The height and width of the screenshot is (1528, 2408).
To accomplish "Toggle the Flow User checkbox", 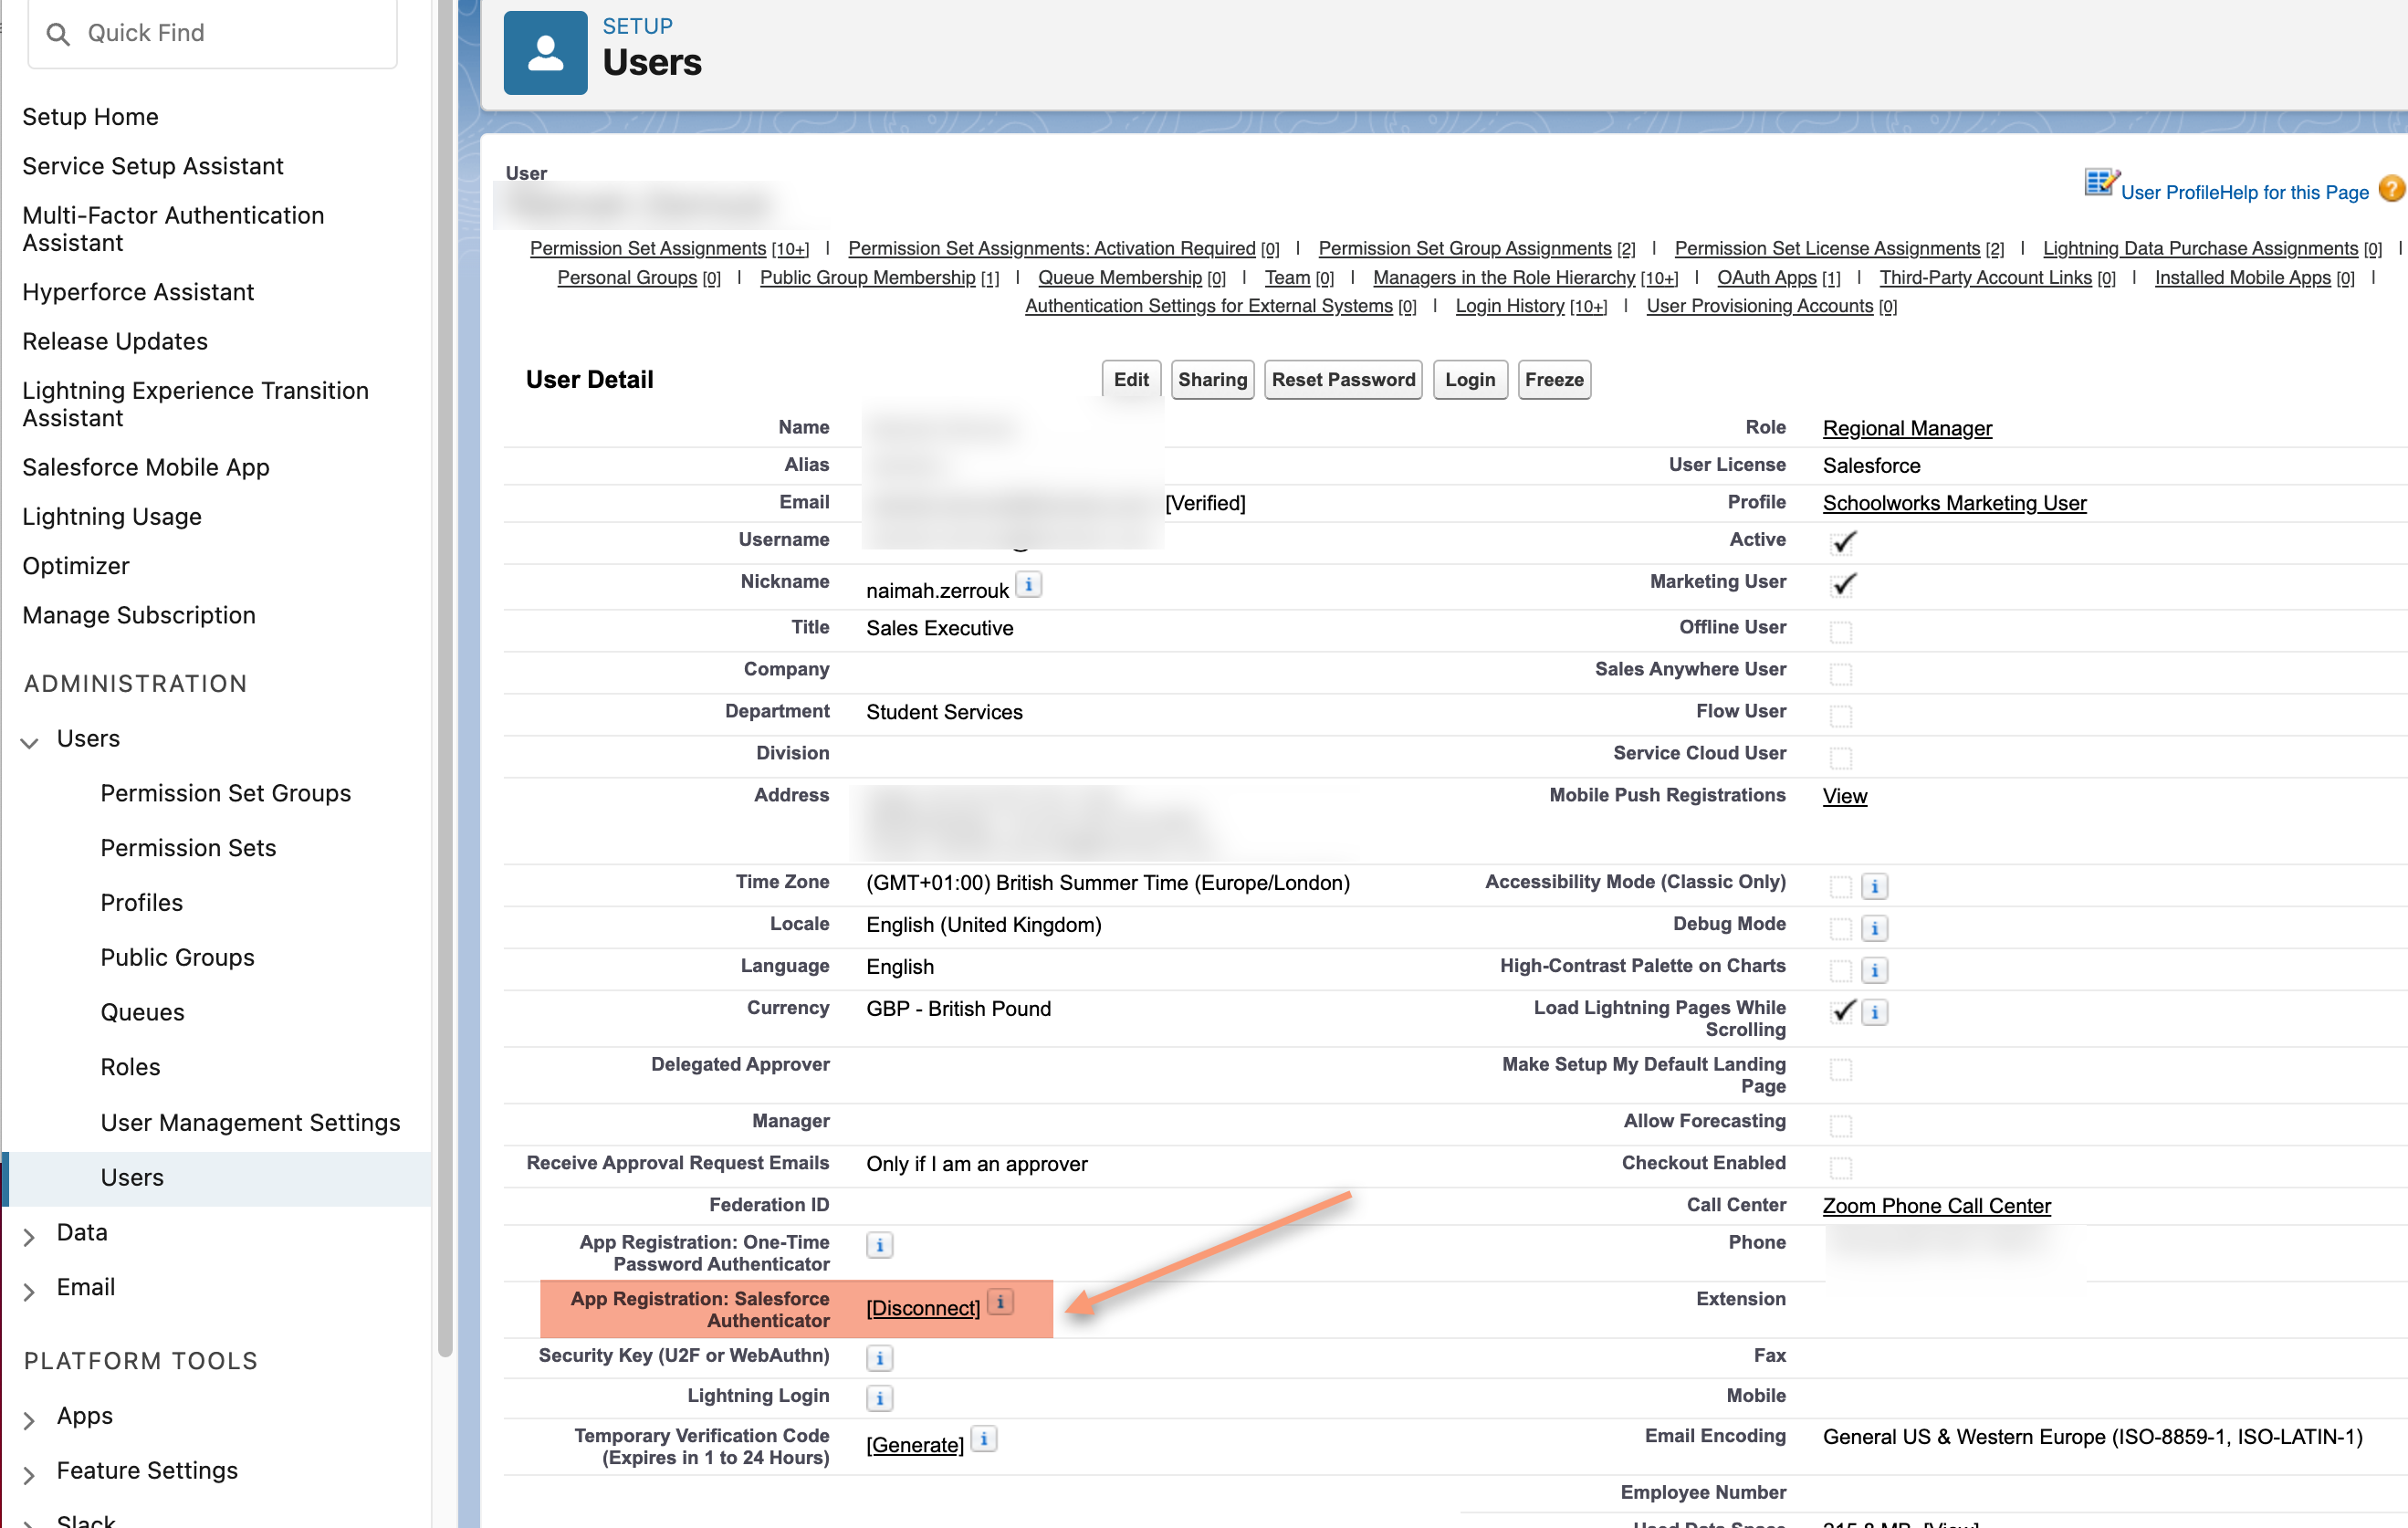I will point(1840,715).
